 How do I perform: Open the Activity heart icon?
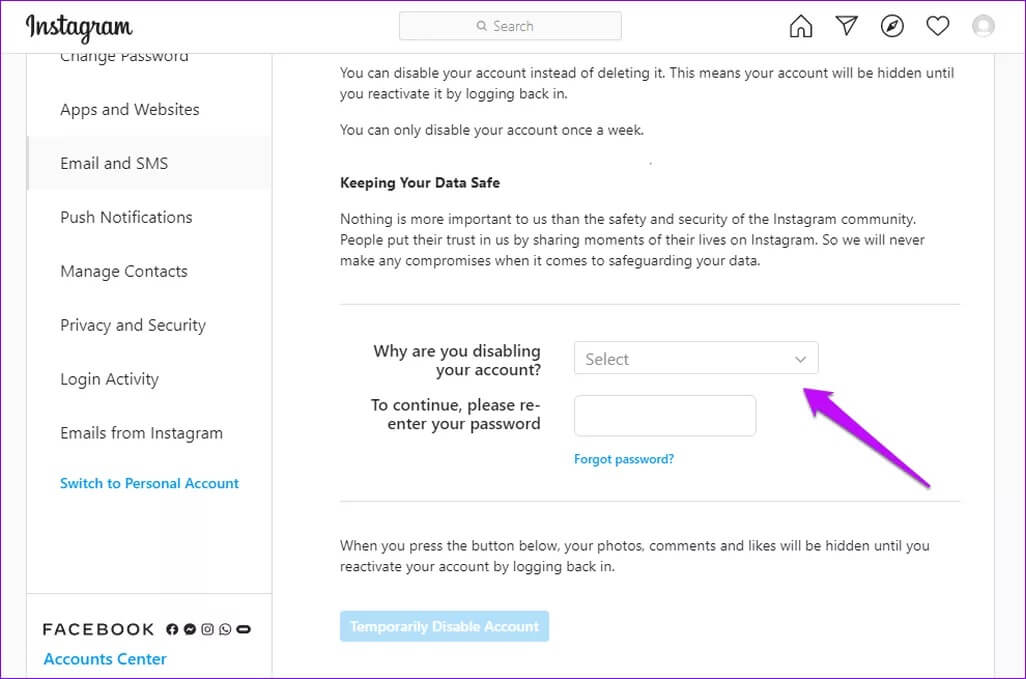coord(938,26)
